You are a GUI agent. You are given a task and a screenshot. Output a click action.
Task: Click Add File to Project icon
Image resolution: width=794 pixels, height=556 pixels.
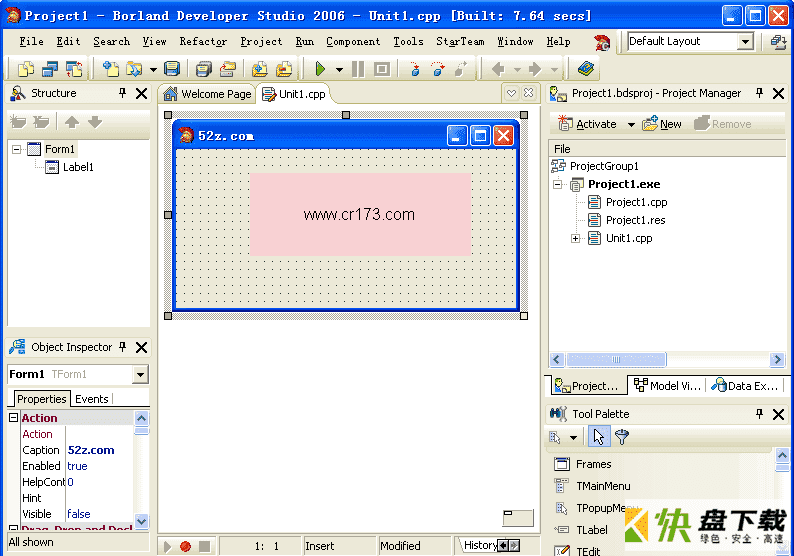coord(260,68)
